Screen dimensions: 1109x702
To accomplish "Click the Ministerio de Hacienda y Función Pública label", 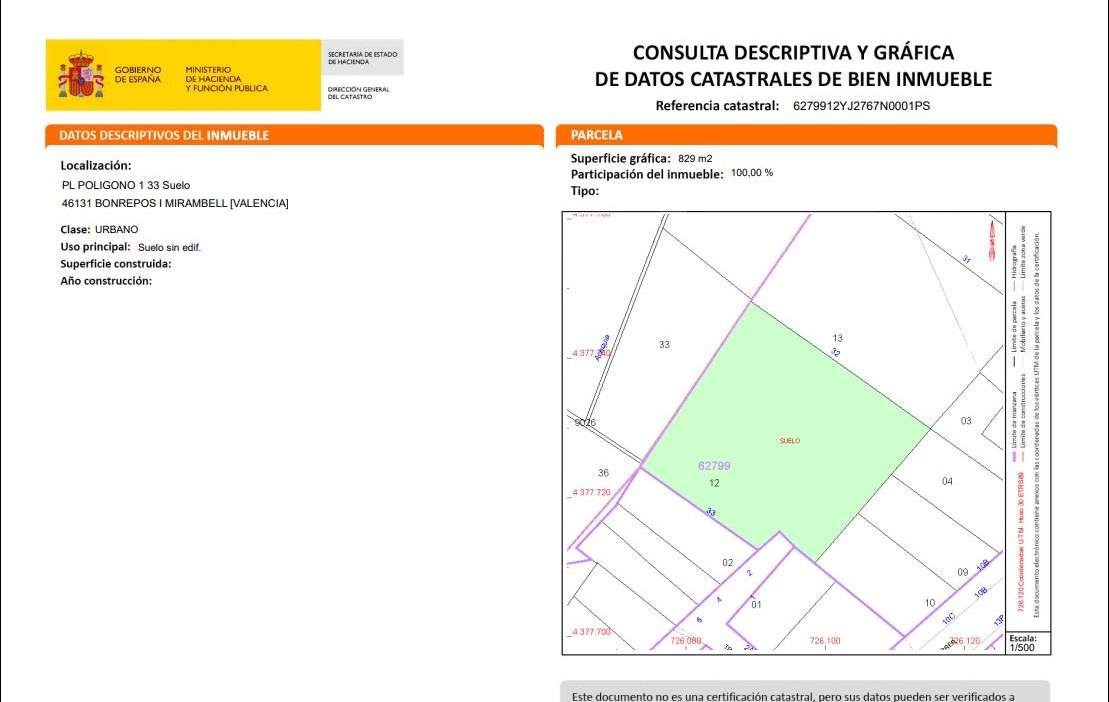I will 226,79.
